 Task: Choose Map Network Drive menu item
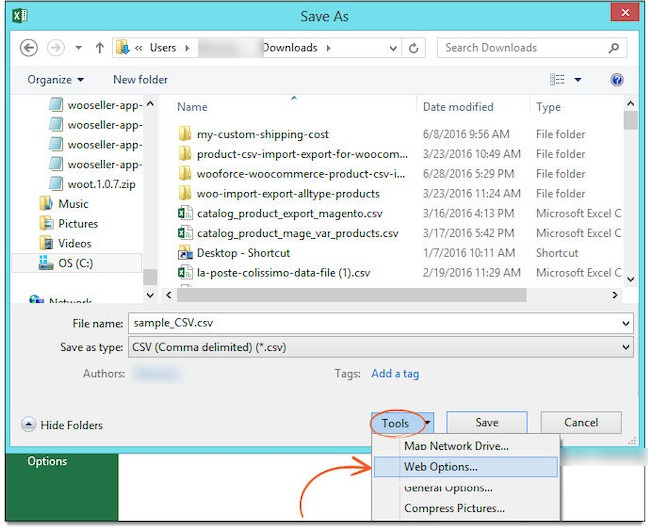(466, 446)
